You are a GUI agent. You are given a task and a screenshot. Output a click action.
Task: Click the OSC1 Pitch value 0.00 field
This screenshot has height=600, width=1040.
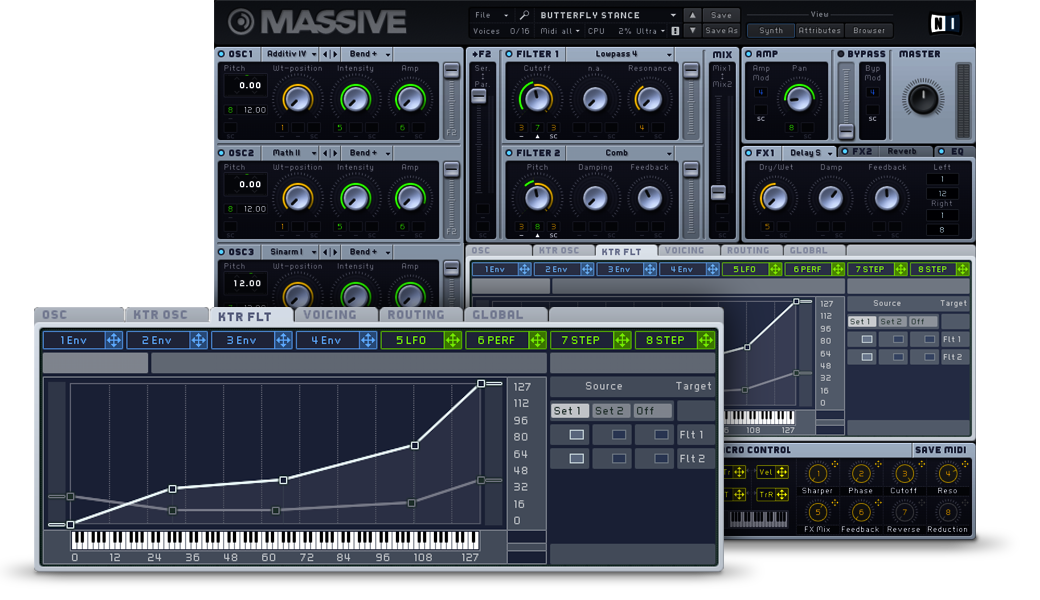click(247, 86)
